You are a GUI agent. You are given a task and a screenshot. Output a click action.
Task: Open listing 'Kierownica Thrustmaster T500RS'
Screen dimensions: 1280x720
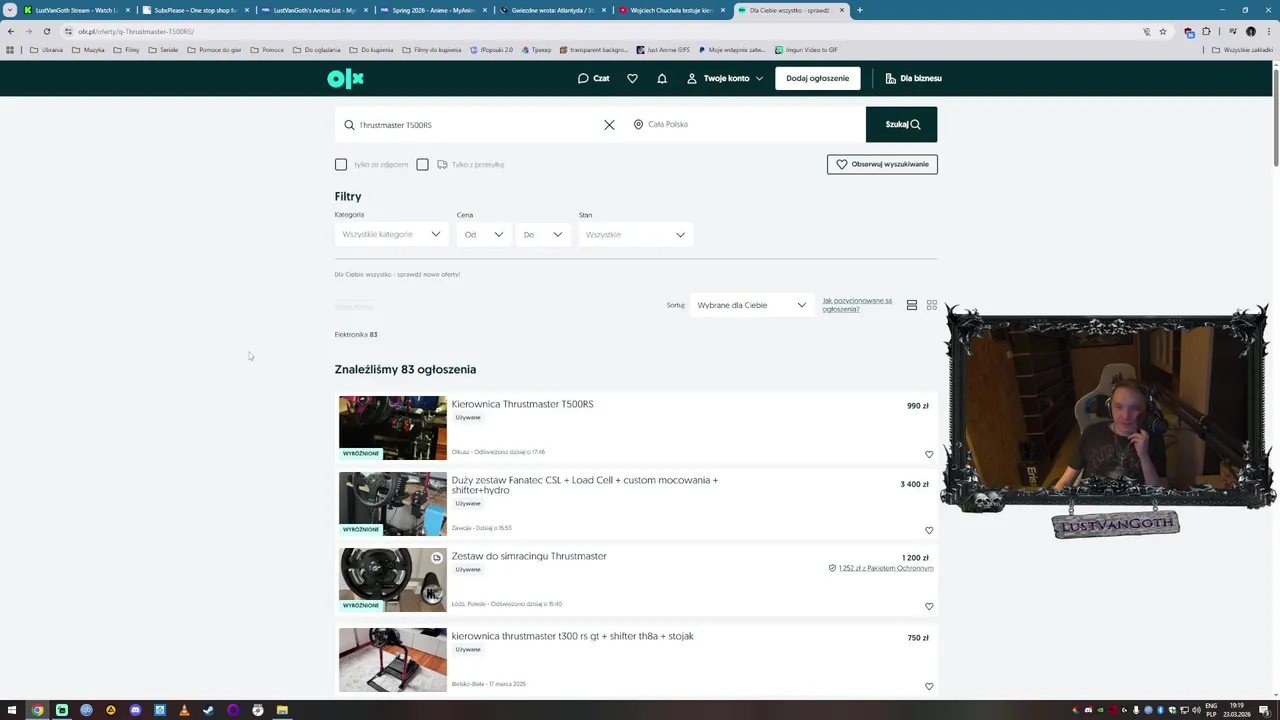[x=522, y=404]
